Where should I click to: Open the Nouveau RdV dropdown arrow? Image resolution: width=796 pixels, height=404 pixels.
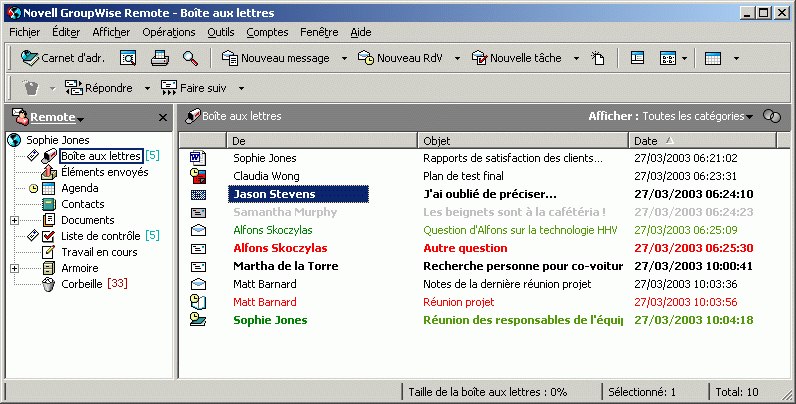pos(457,59)
